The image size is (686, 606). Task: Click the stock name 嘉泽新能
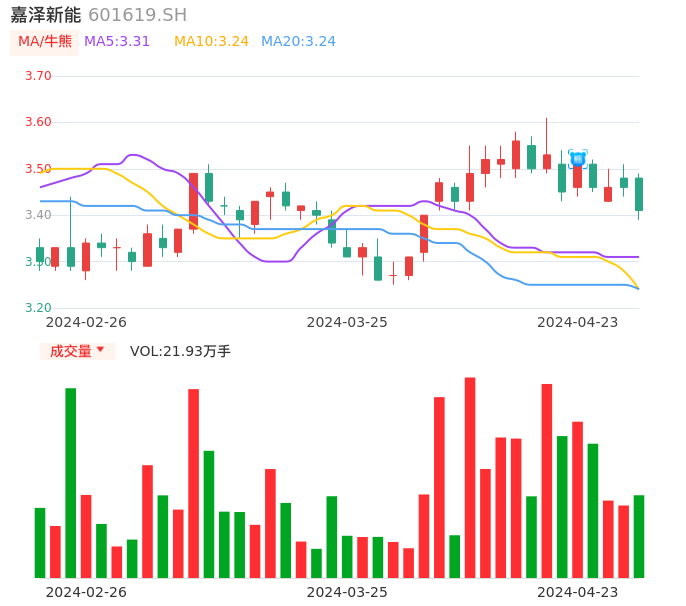tap(45, 15)
